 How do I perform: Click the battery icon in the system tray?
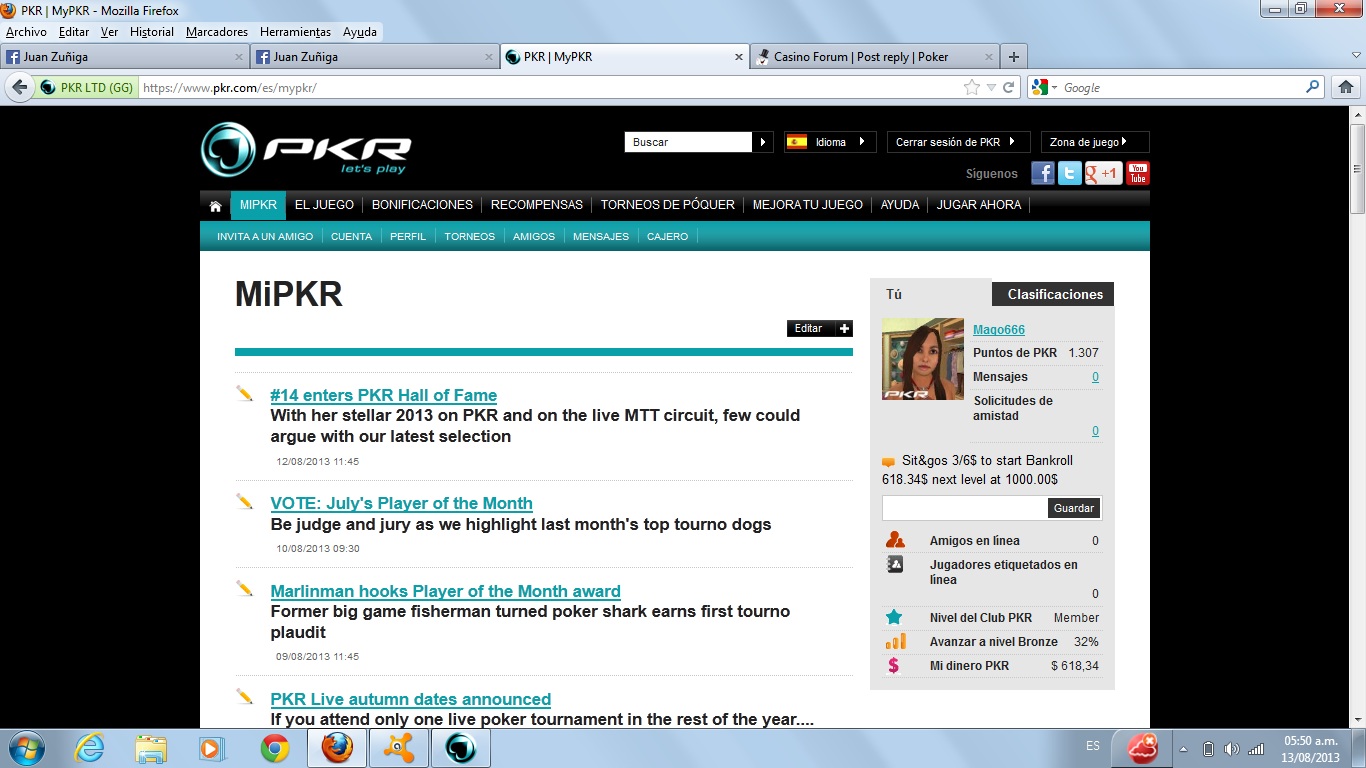pos(1207,748)
